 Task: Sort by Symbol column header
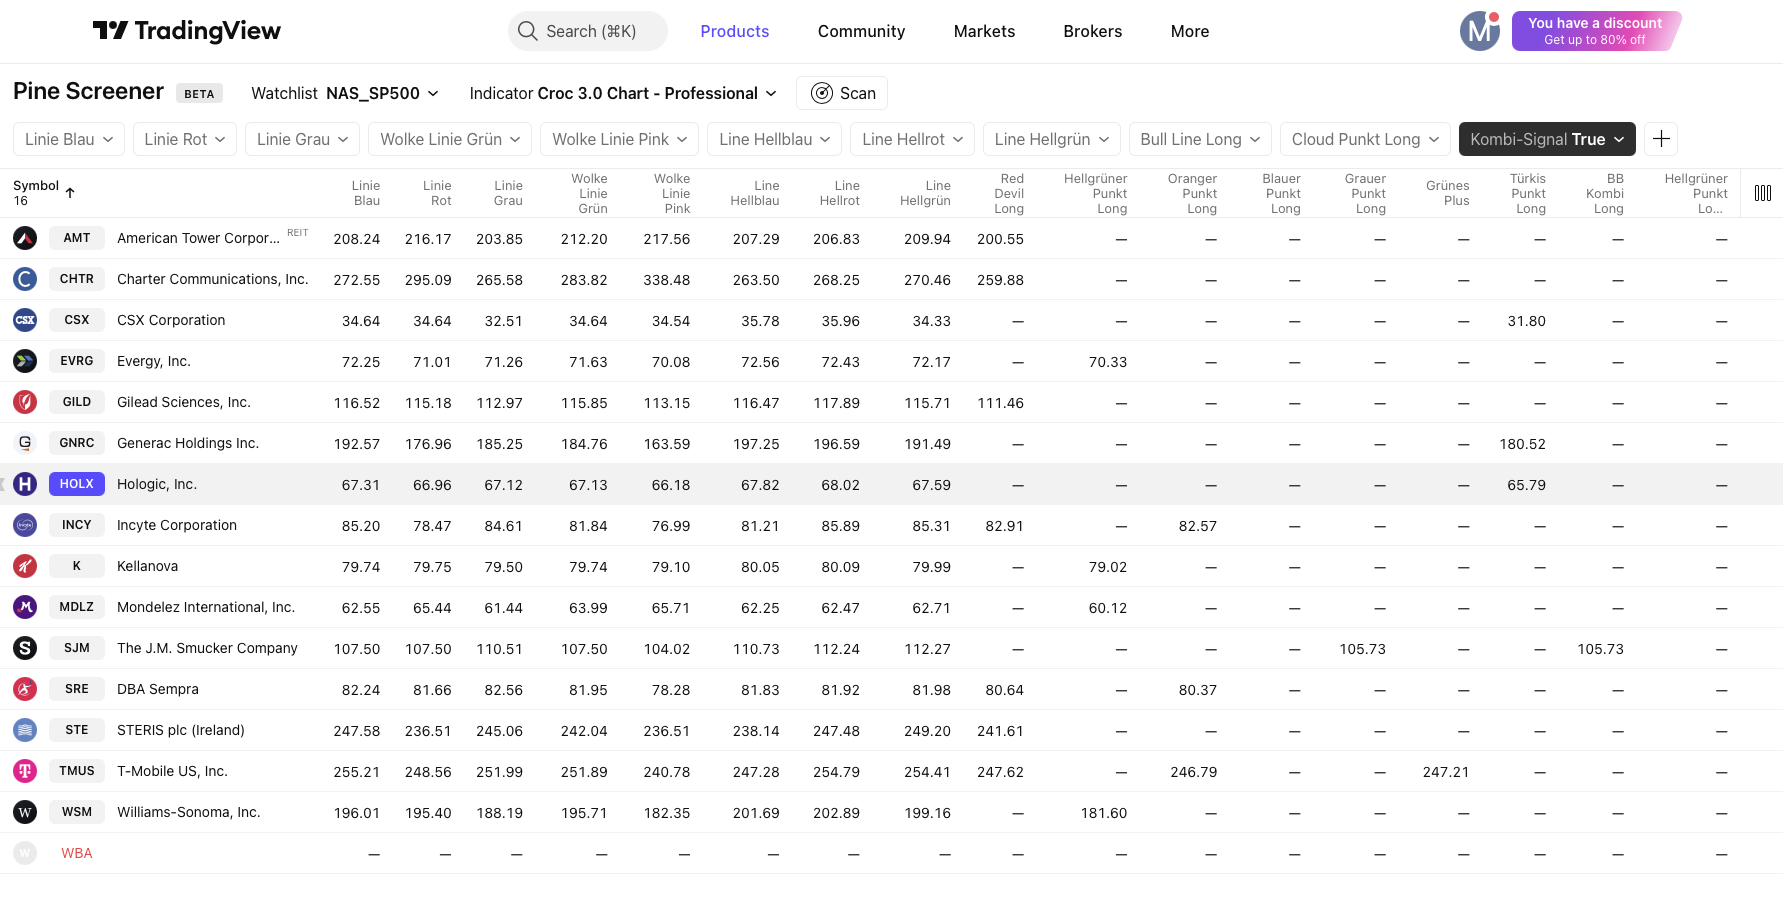(x=36, y=186)
